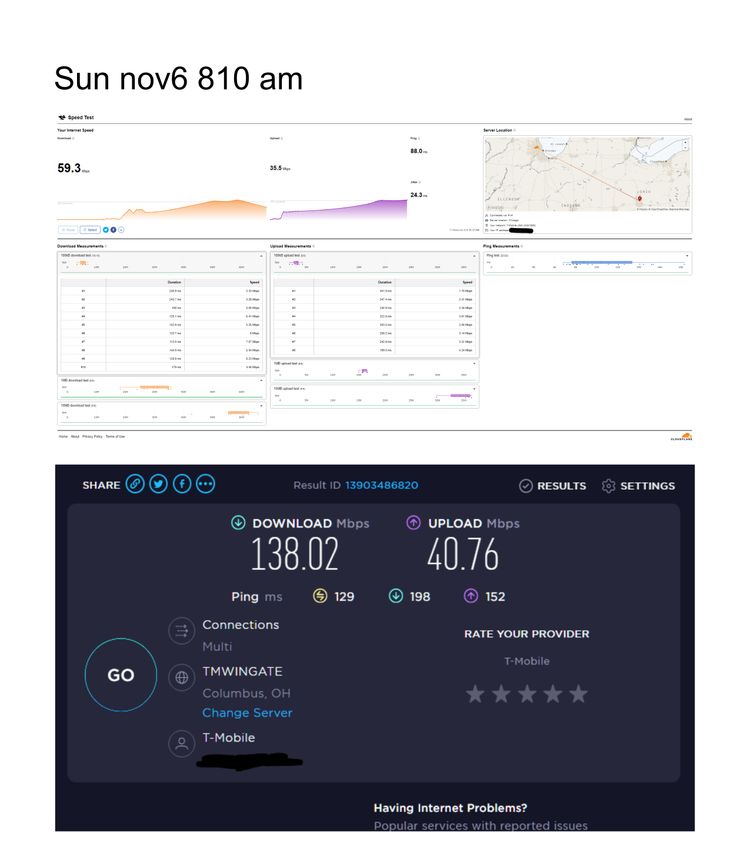Share the Speedtest result on Facebook
Screen dimensions: 750x842
(x=182, y=484)
